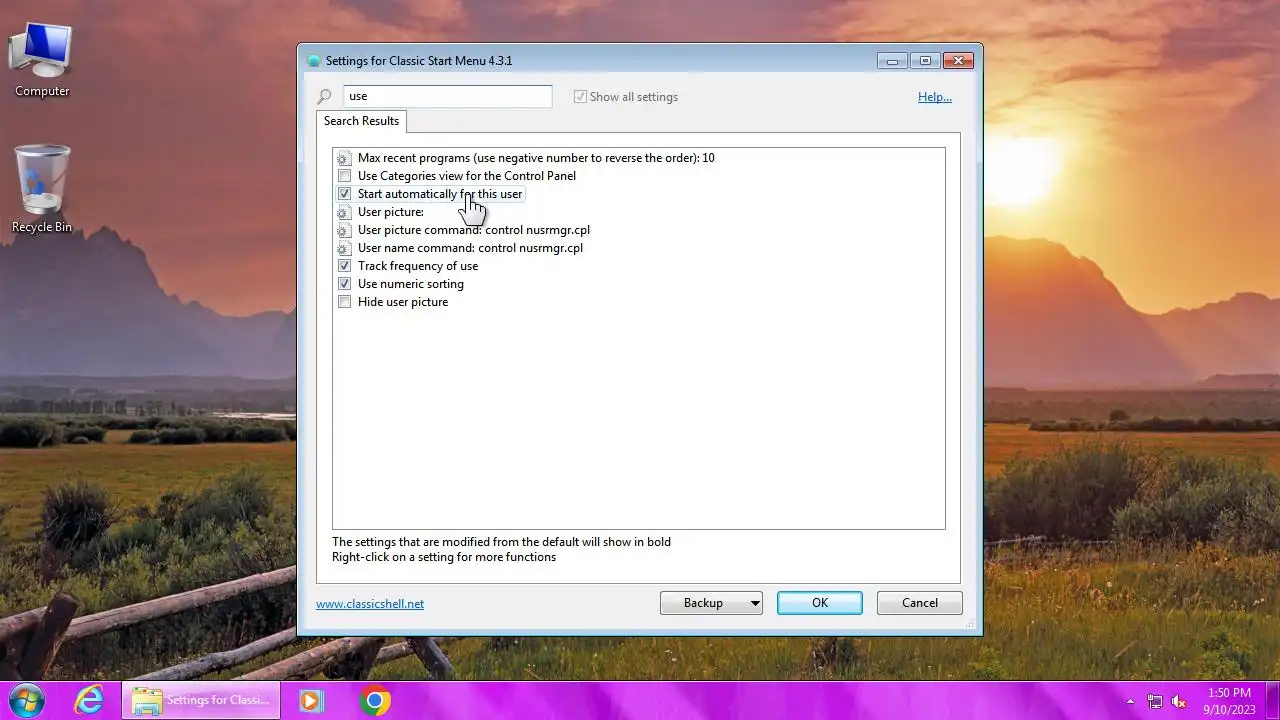The width and height of the screenshot is (1280, 720).
Task: Select the Search Results tab
Action: pyautogui.click(x=361, y=121)
